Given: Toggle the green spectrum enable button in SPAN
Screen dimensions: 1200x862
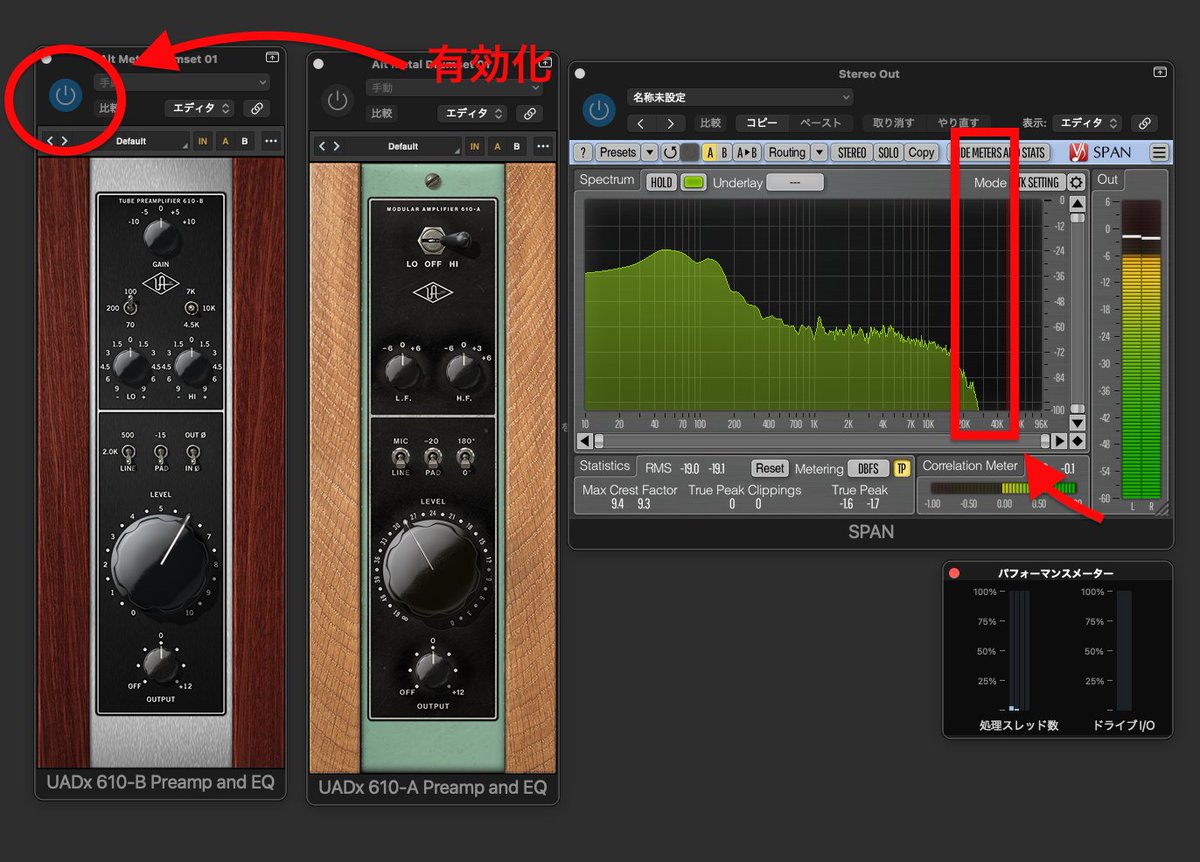Looking at the screenshot, I should pyautogui.click(x=693, y=182).
